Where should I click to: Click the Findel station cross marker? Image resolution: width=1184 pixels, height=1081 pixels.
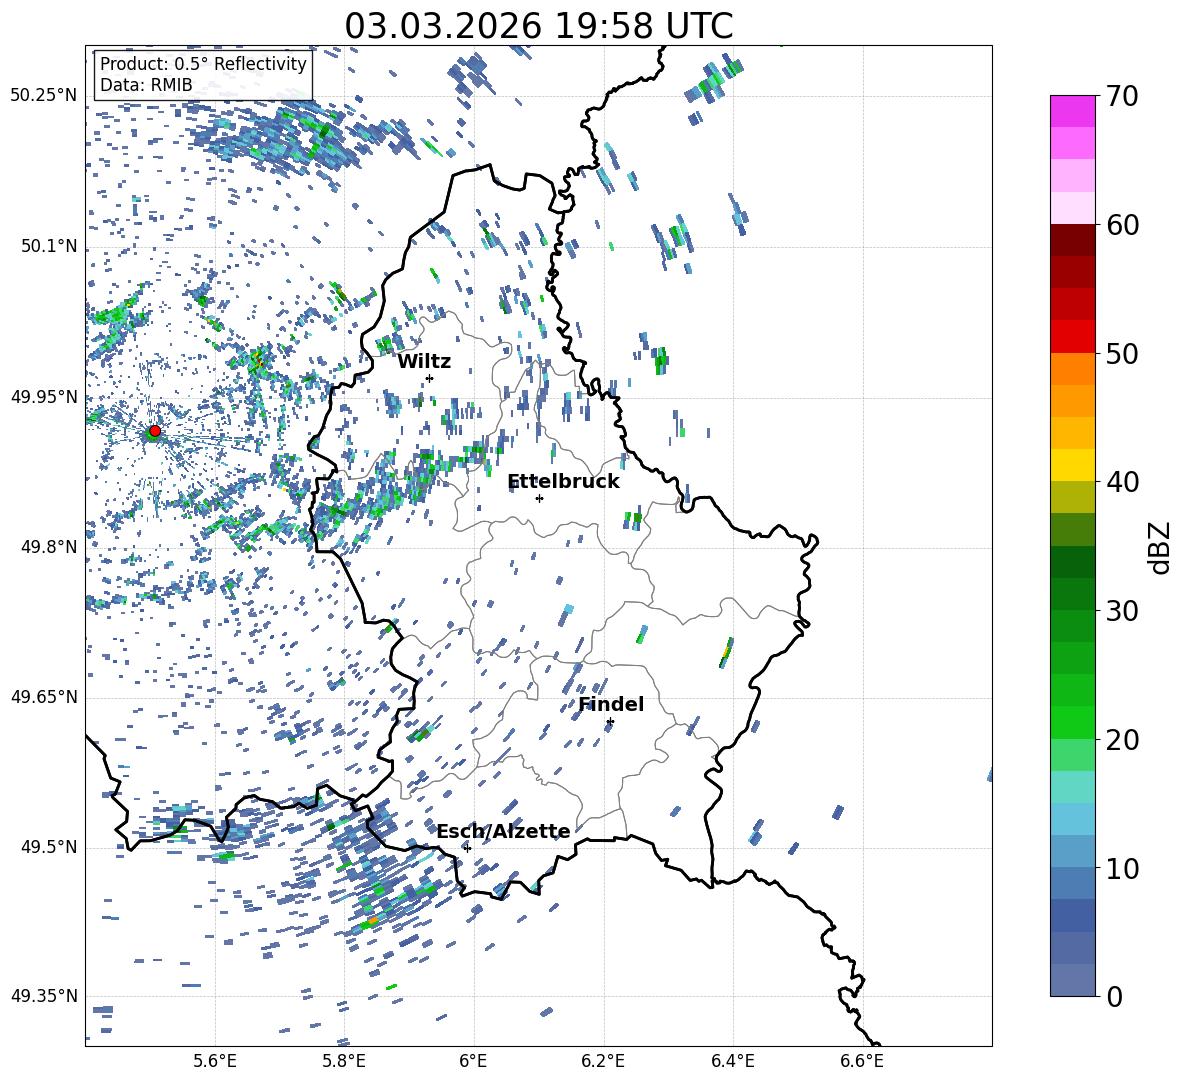click(610, 721)
